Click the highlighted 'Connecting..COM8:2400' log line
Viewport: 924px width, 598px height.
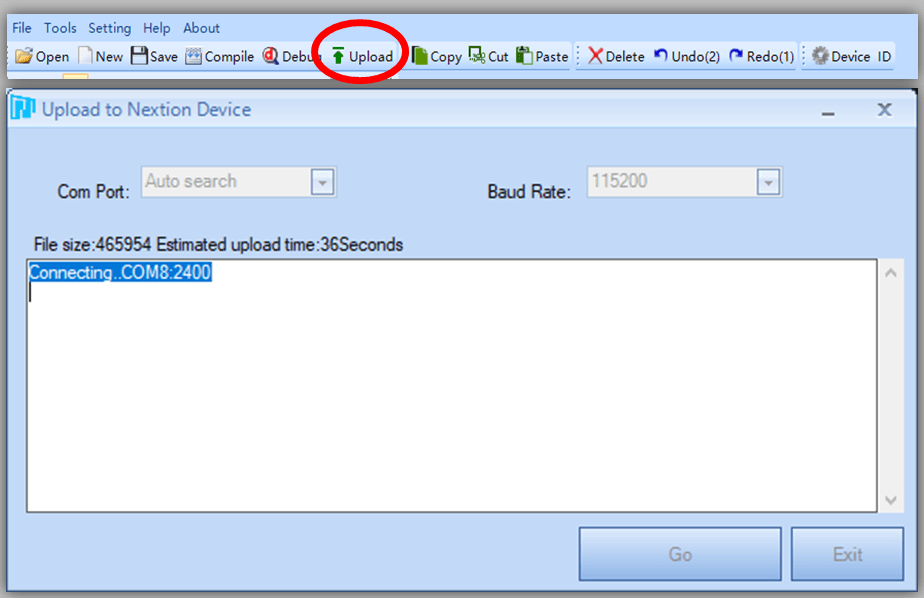pyautogui.click(x=120, y=272)
